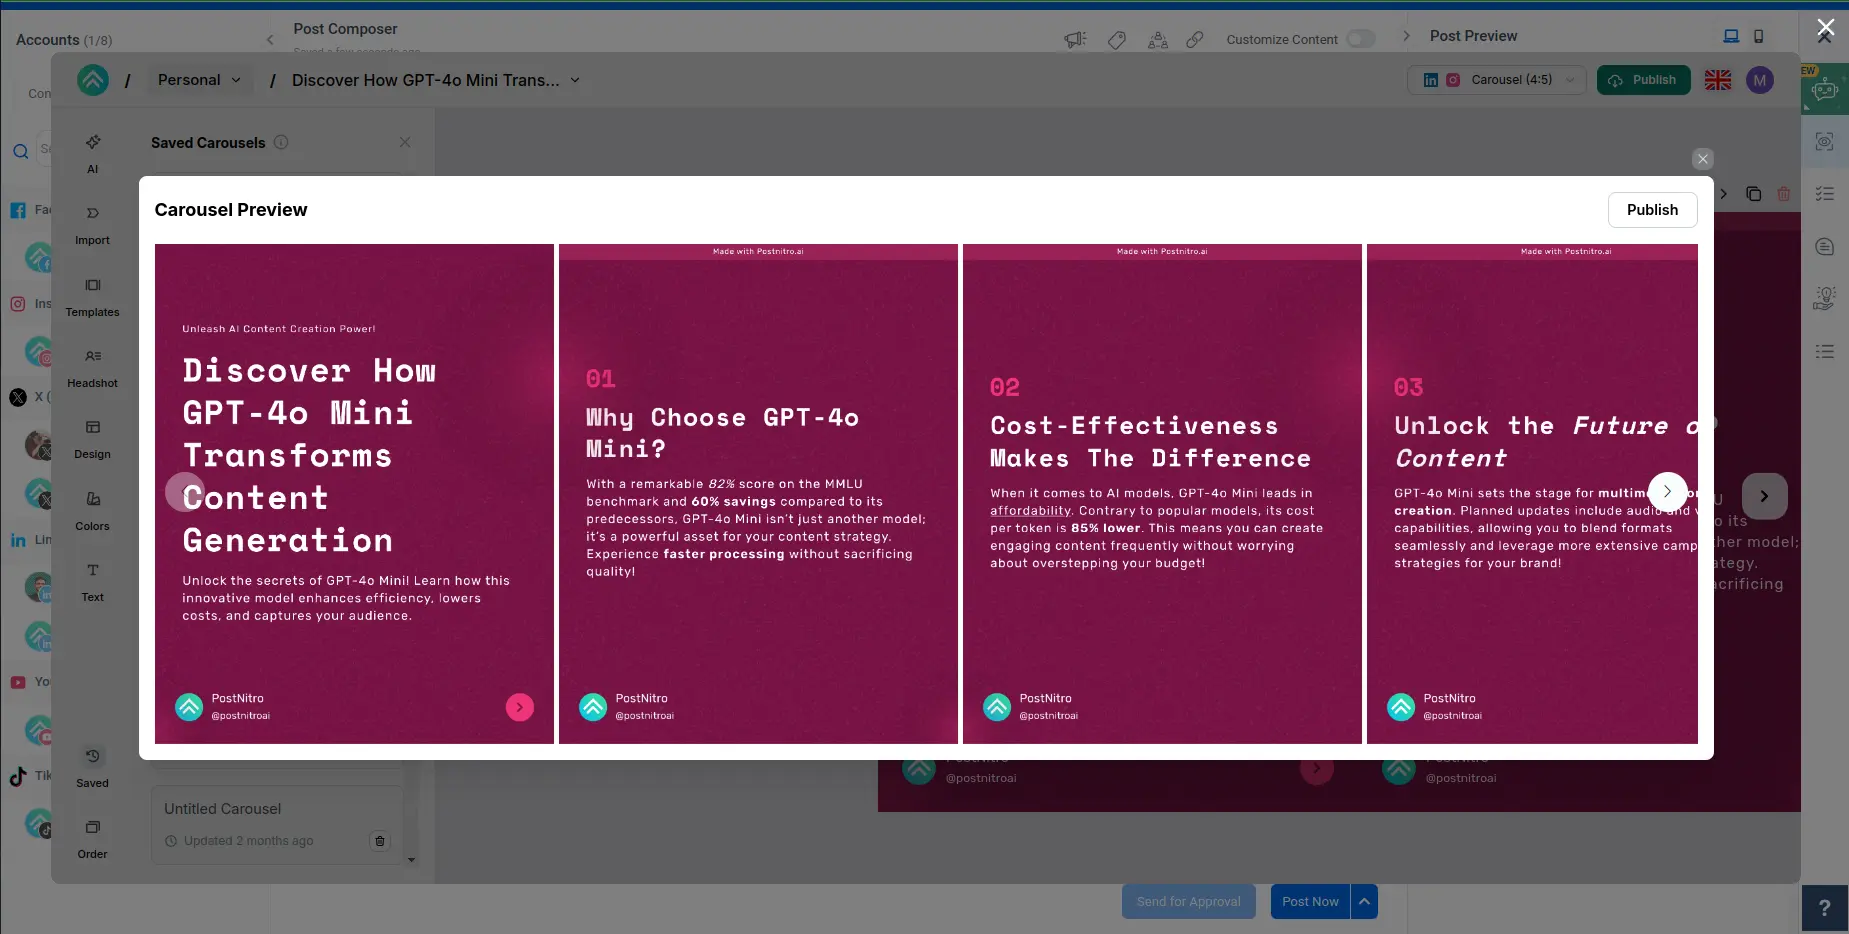1849x934 pixels.
Task: Open the Carousel (4:5) format dropdown
Action: 1496,80
